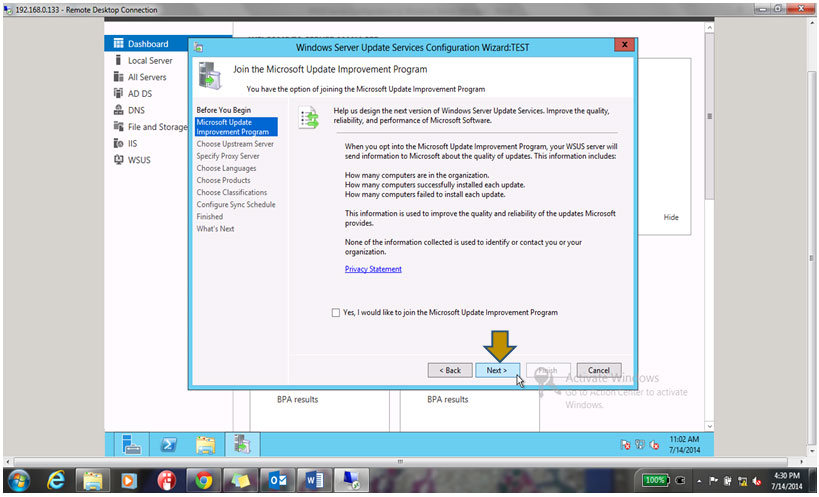This screenshot has width=819, height=497.
Task: Launch PowerShell from remote taskbar
Action: (168, 444)
